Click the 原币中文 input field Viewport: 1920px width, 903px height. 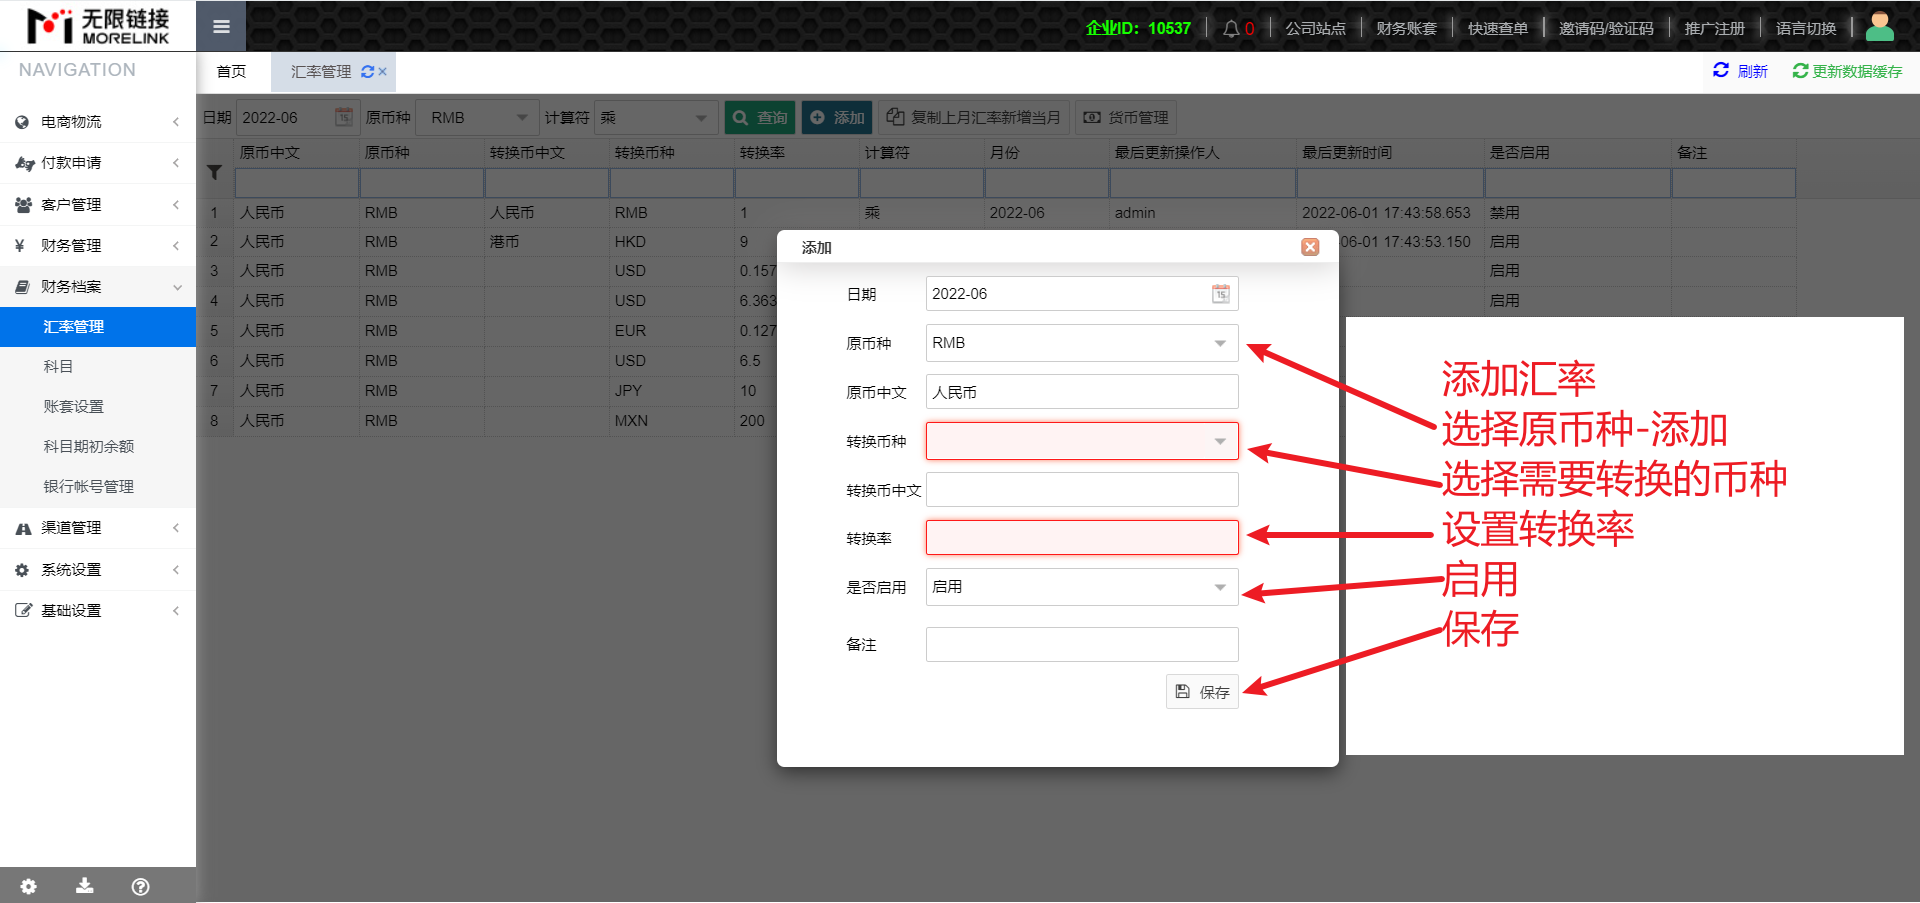[x=1082, y=392]
